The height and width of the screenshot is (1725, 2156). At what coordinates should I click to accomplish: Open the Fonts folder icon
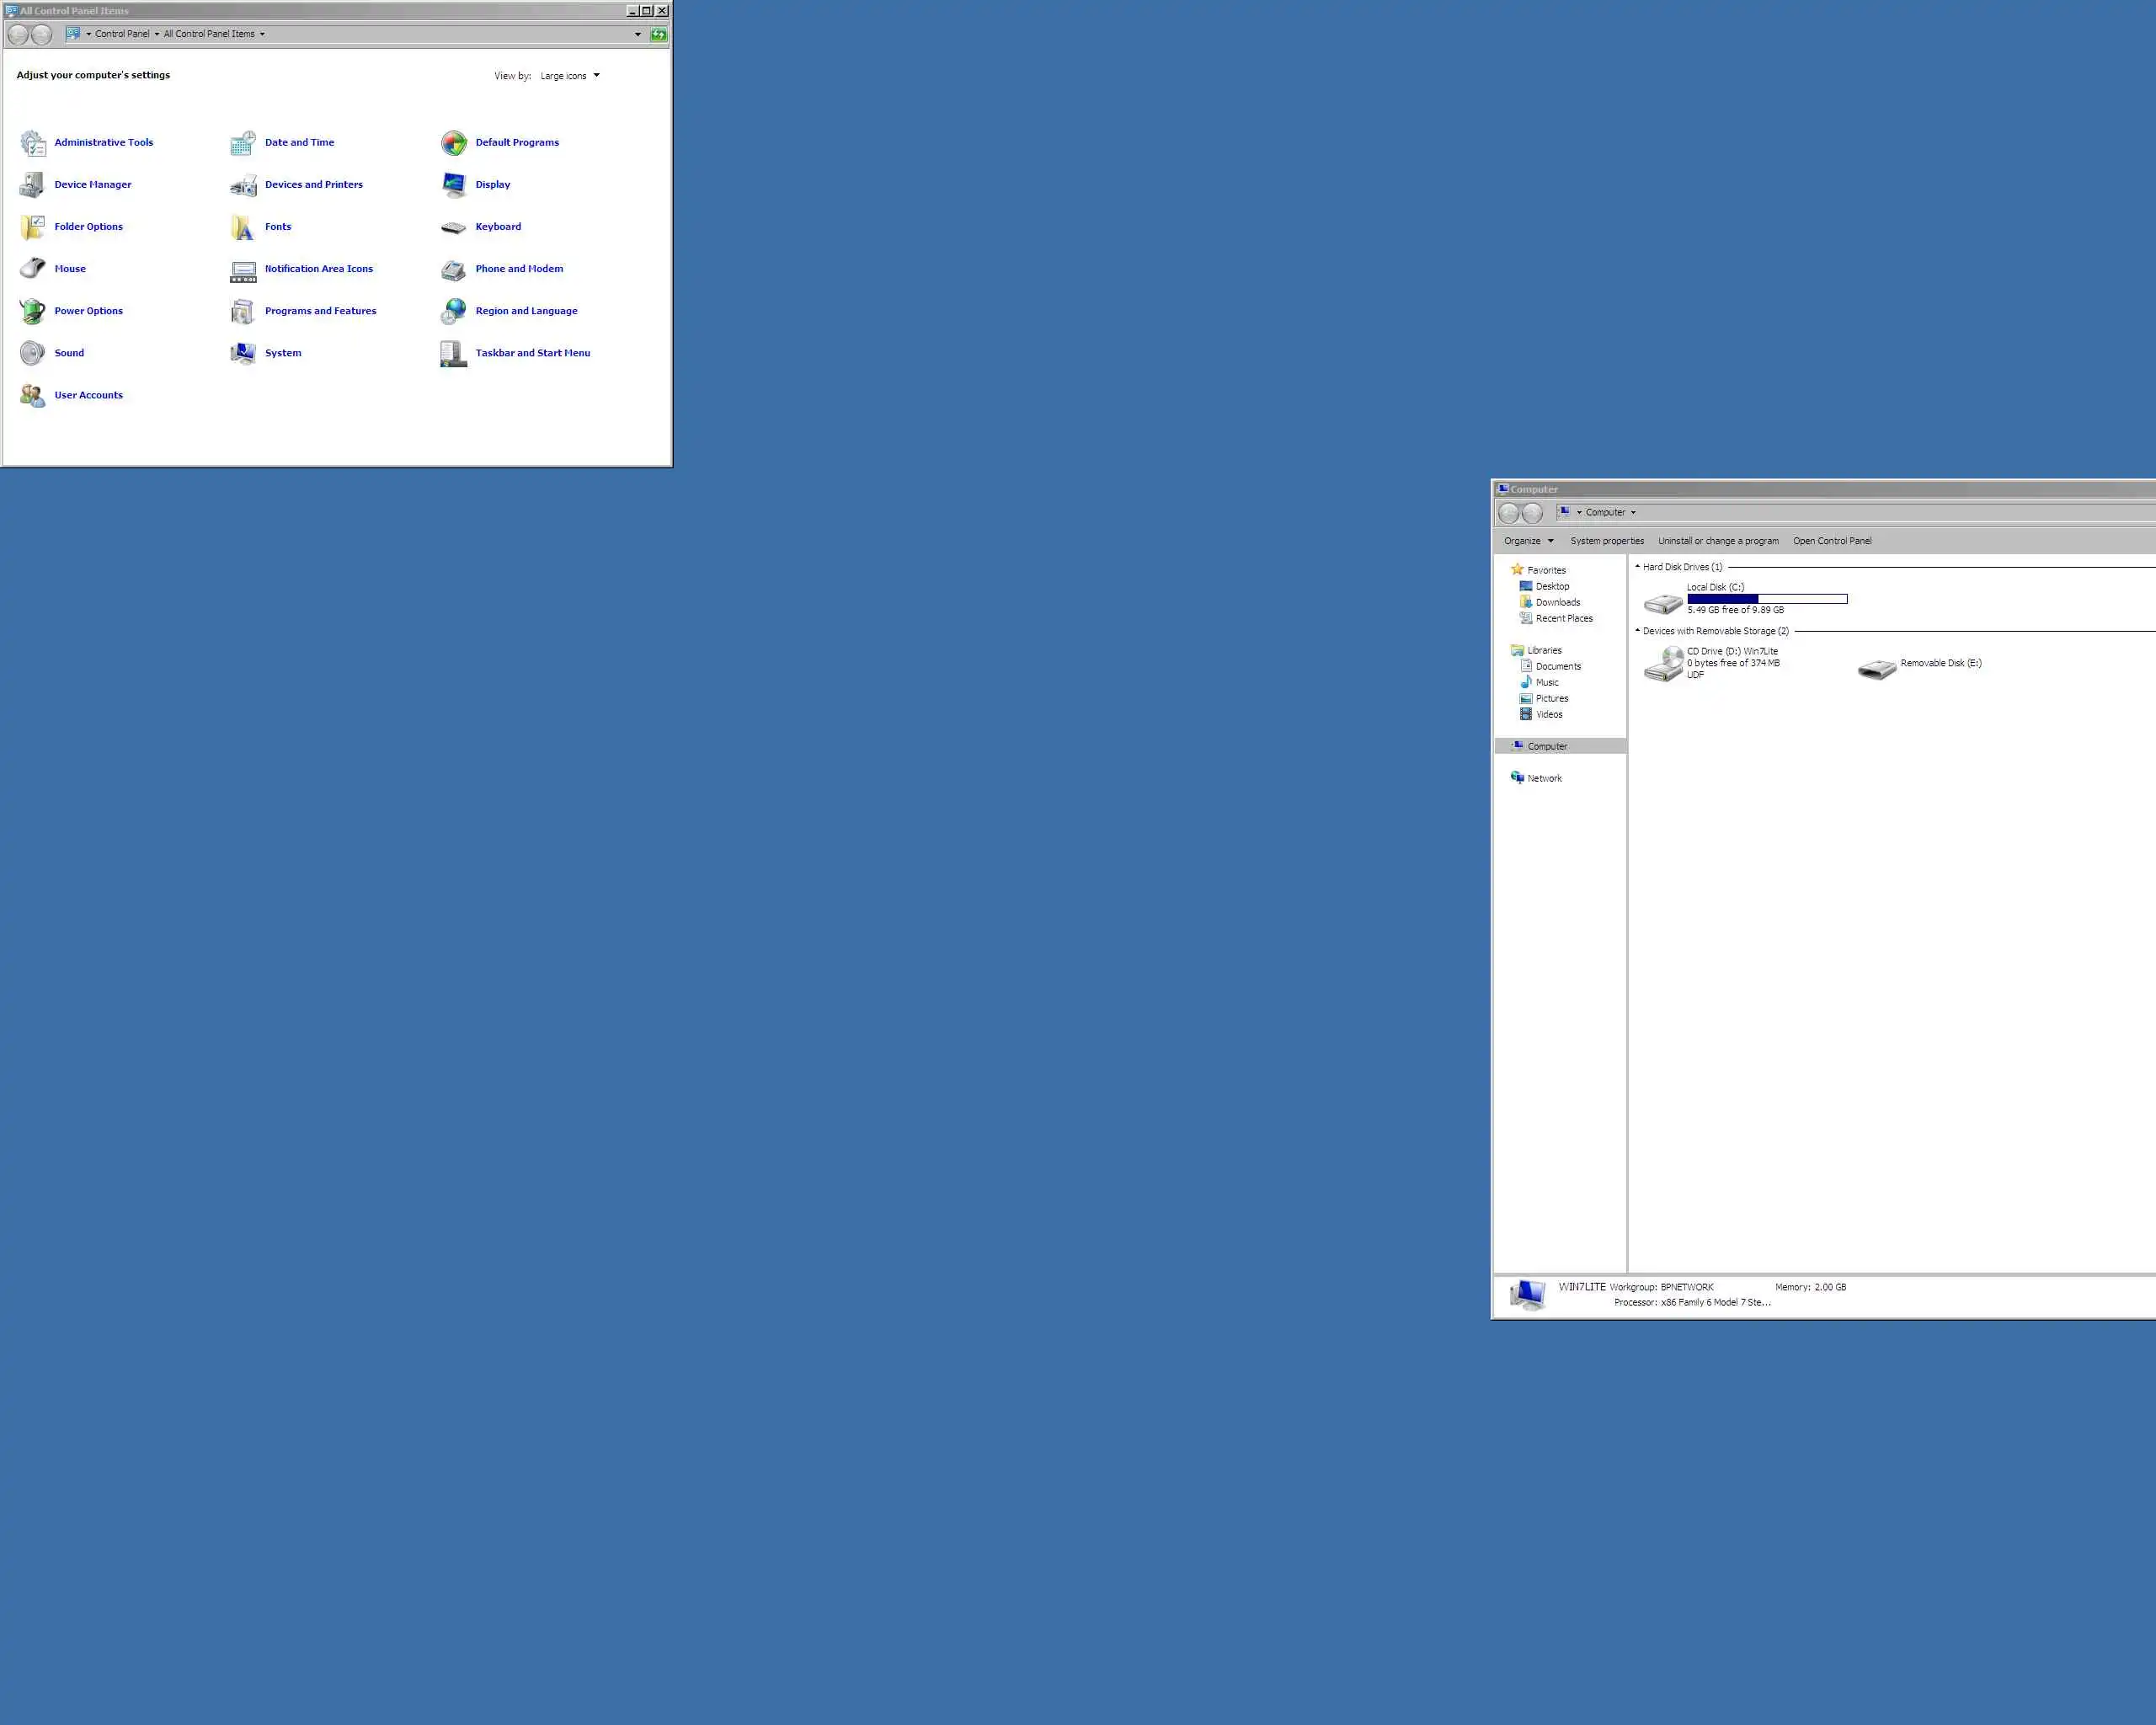243,228
